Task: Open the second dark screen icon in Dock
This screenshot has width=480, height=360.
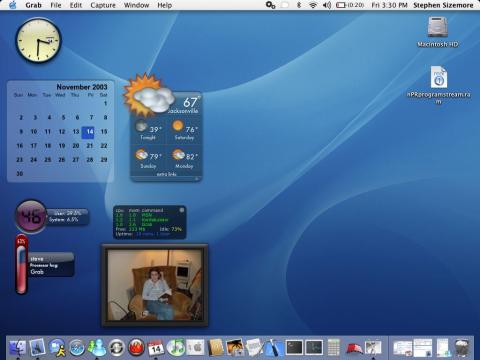Action: click(314, 348)
